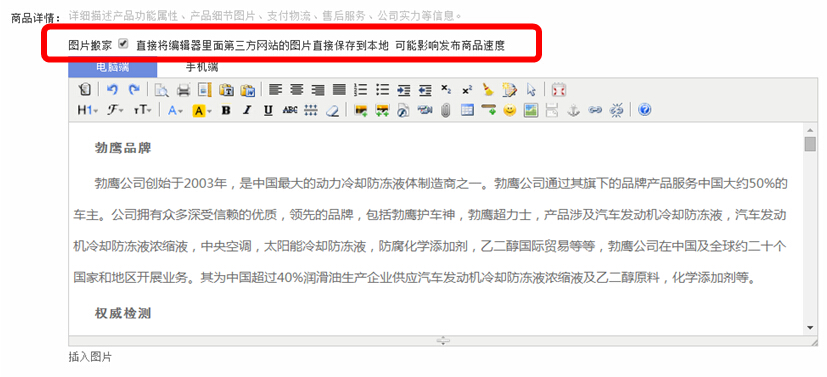Toggle the 图片搬家 checkbox
This screenshot has height=377, width=827.
coord(123,44)
